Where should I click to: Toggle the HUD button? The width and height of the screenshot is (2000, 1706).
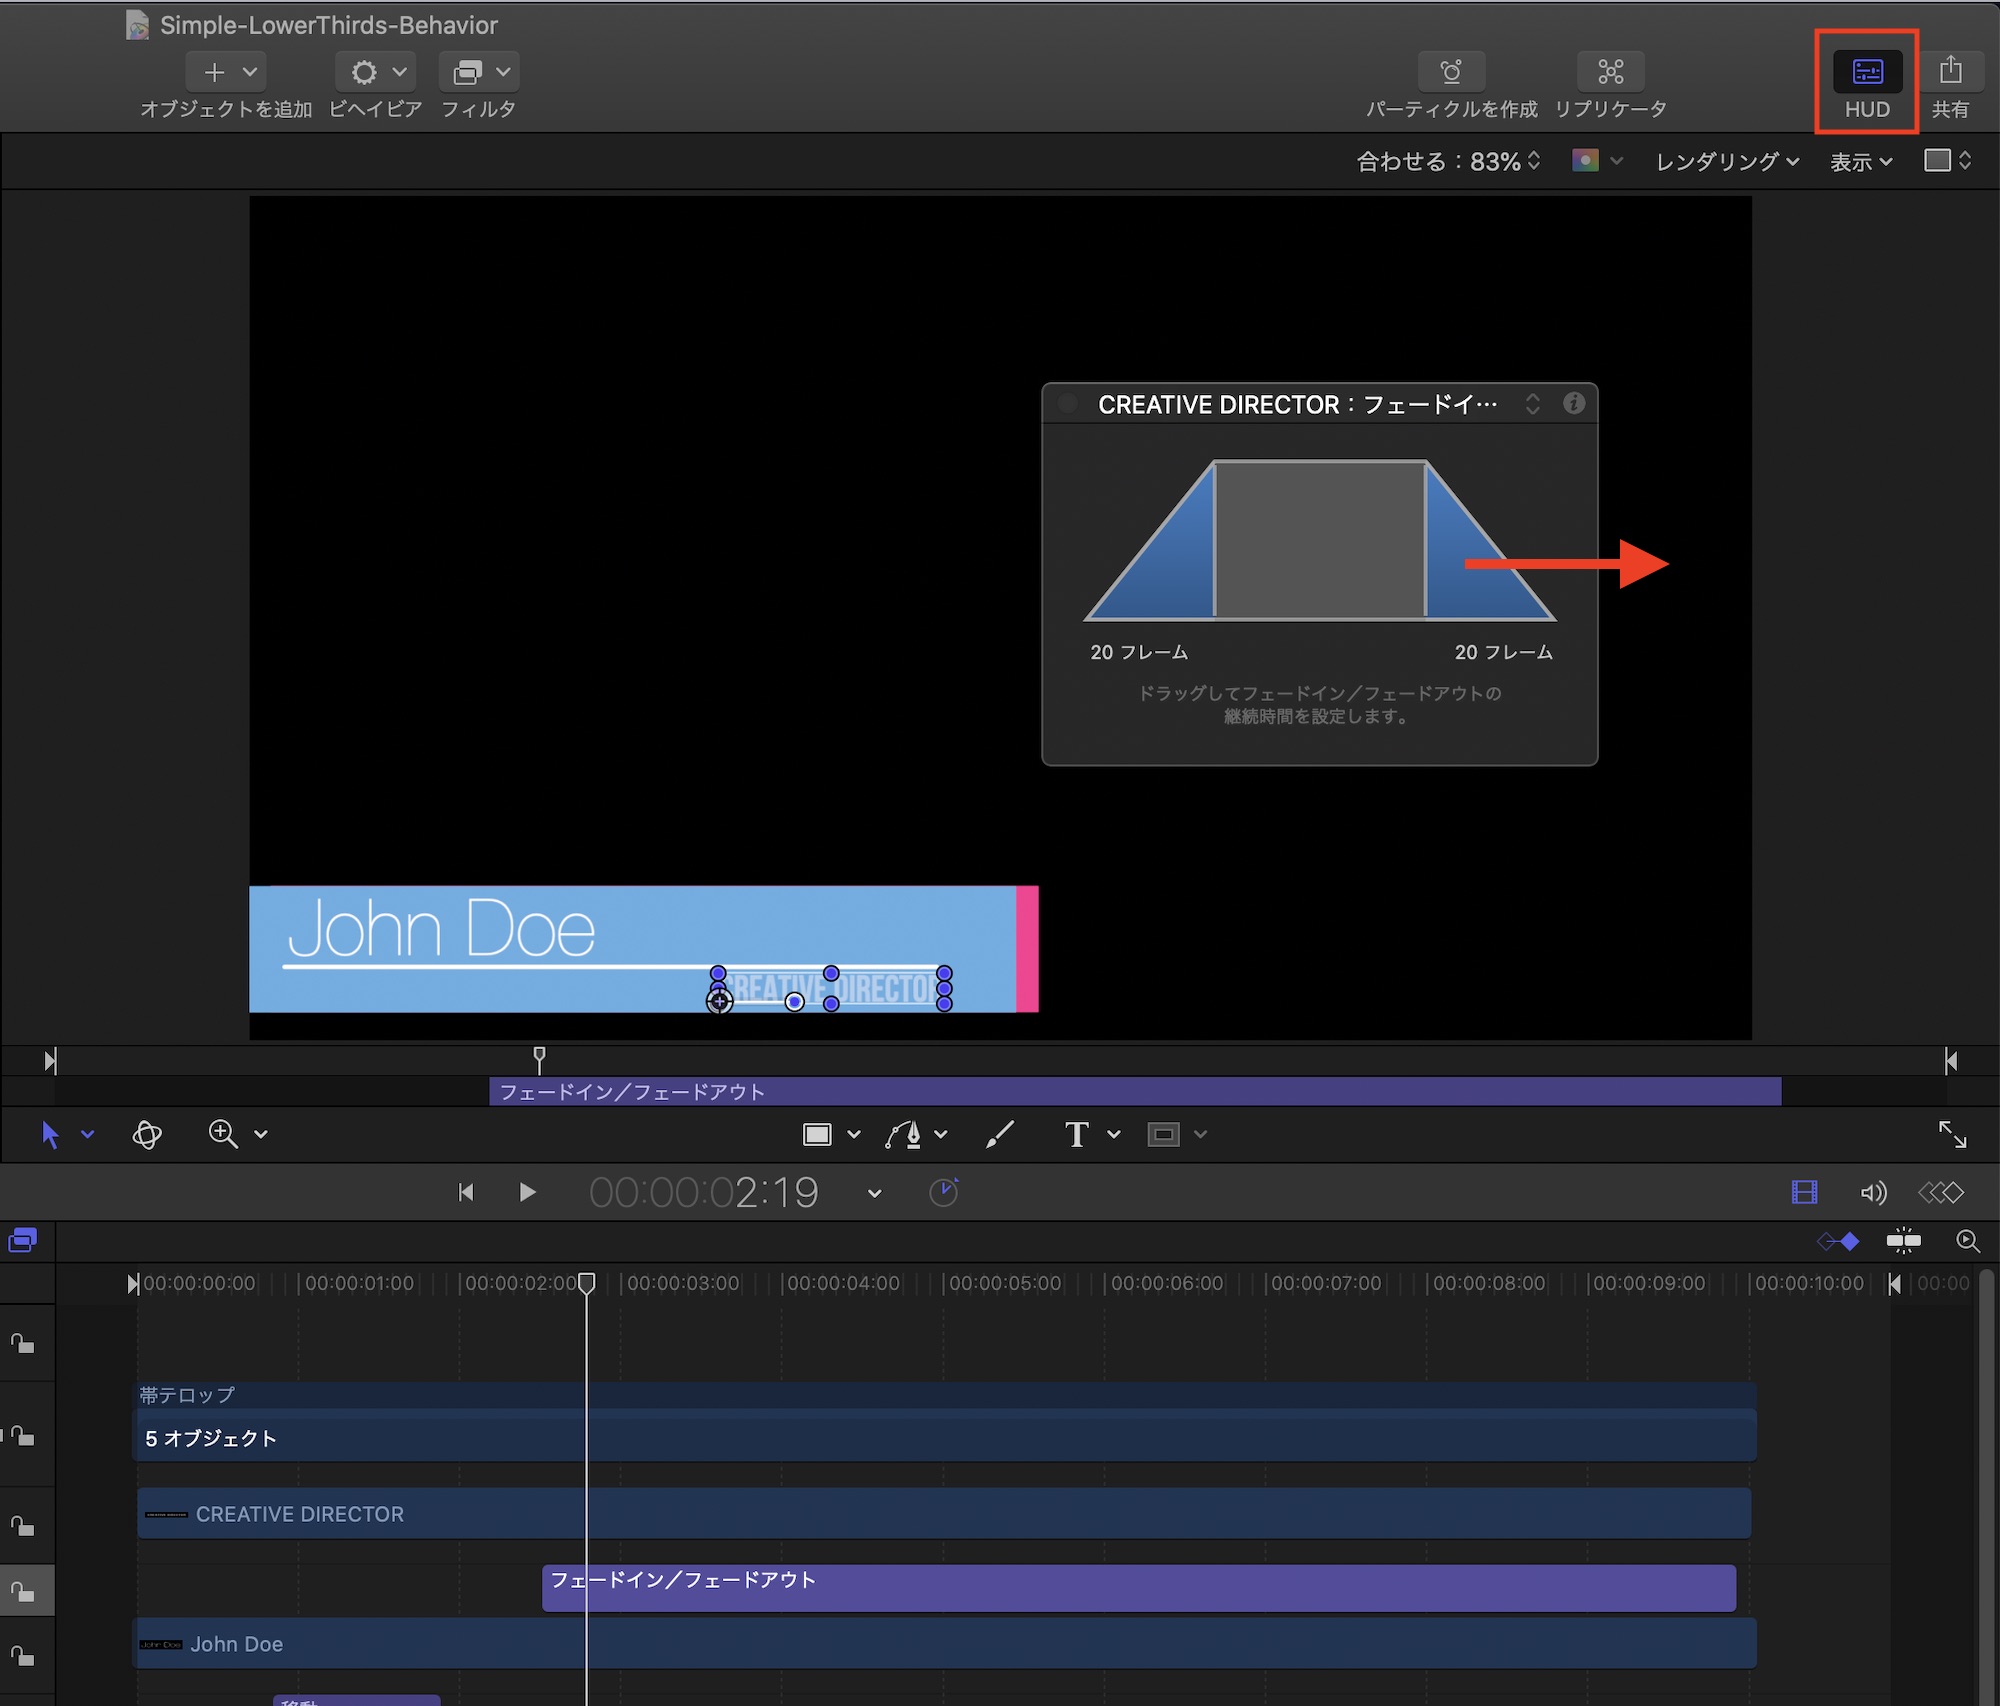[1866, 72]
